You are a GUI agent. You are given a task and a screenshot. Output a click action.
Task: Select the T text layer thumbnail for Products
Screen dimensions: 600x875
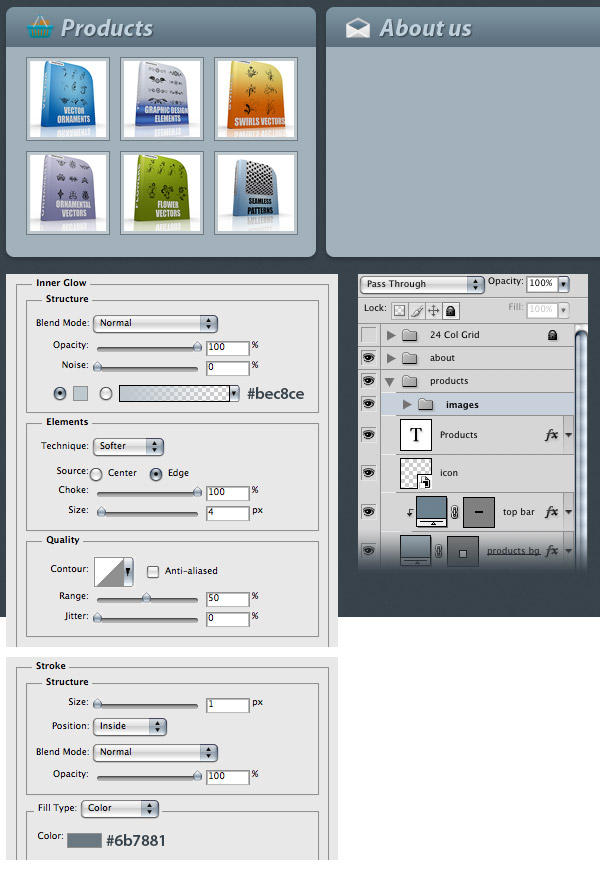click(416, 435)
